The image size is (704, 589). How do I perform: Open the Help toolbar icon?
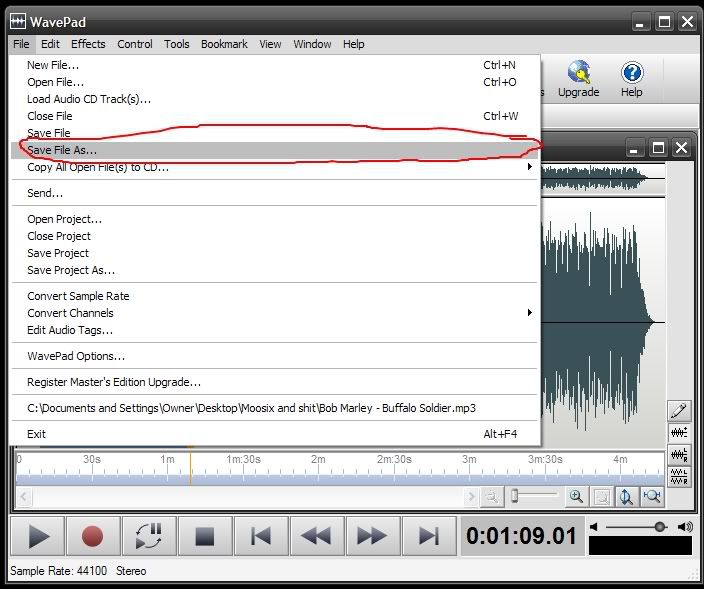[632, 79]
